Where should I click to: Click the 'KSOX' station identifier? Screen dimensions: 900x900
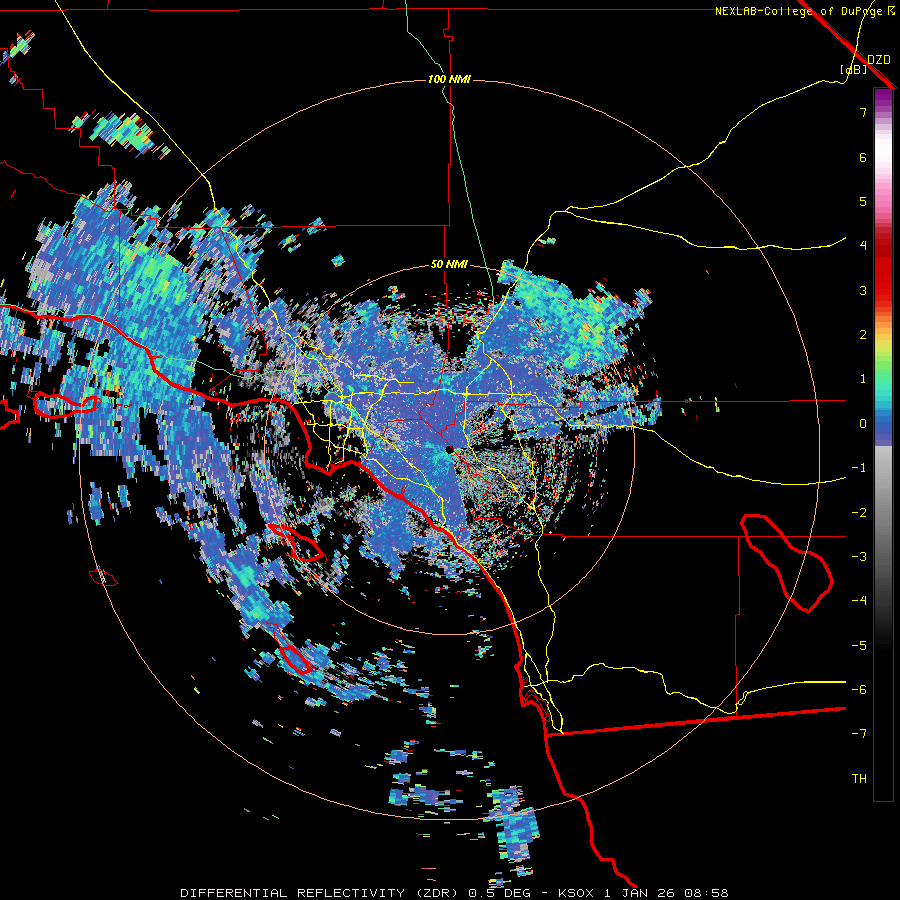(x=577, y=893)
